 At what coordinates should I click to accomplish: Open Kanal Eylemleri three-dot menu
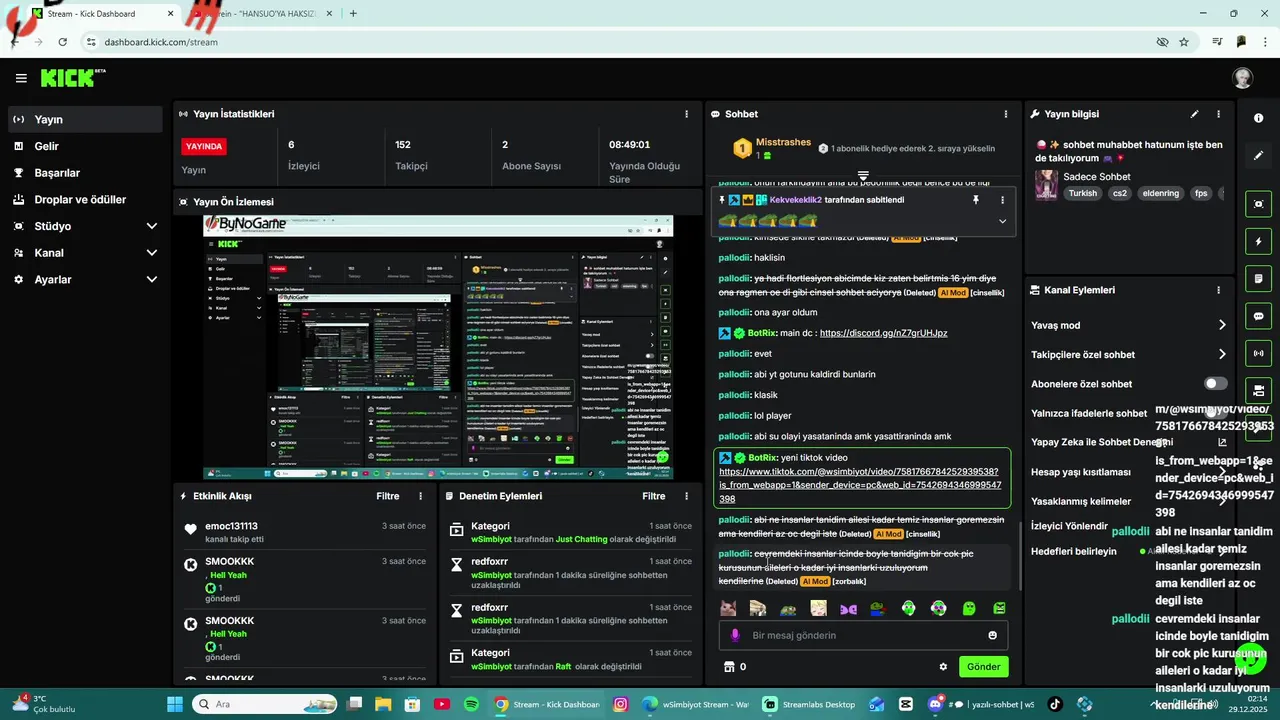pos(1218,290)
